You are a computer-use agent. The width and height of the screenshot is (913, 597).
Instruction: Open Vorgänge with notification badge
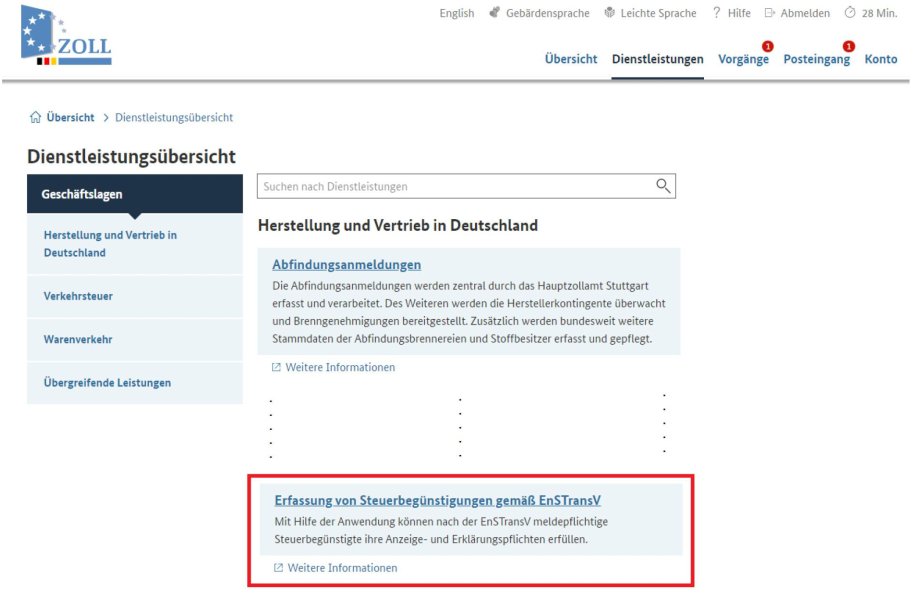coord(743,59)
